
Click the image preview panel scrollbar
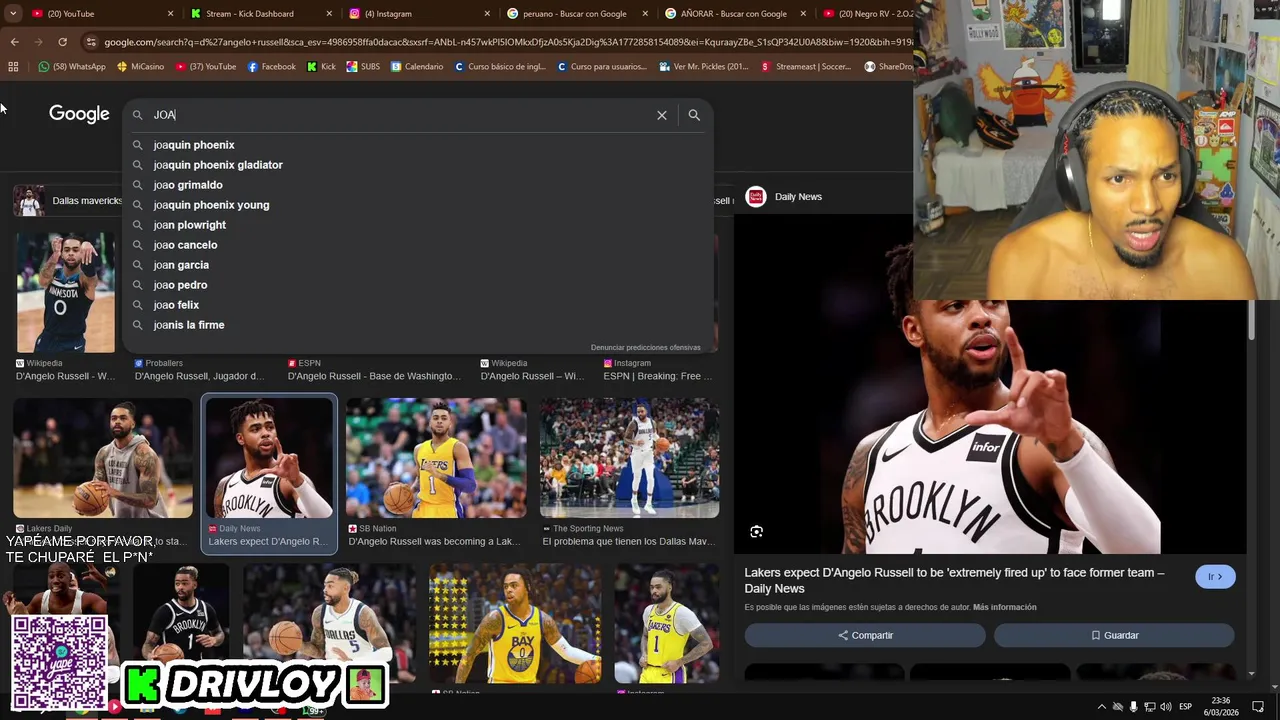tap(1251, 320)
